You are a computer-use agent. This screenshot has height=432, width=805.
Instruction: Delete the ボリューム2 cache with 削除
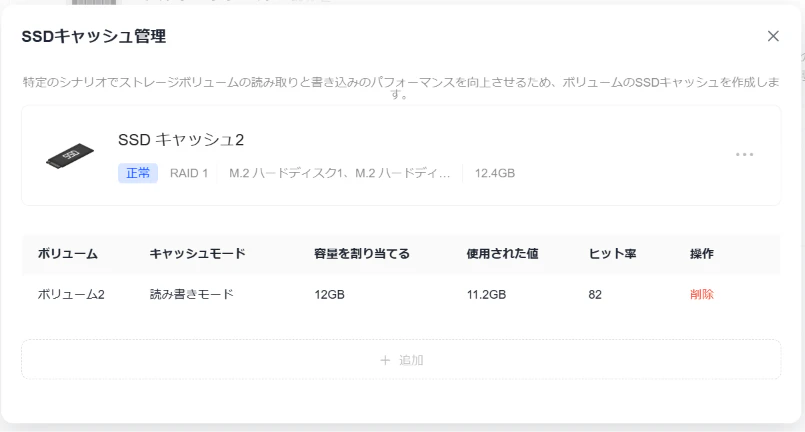pos(702,294)
